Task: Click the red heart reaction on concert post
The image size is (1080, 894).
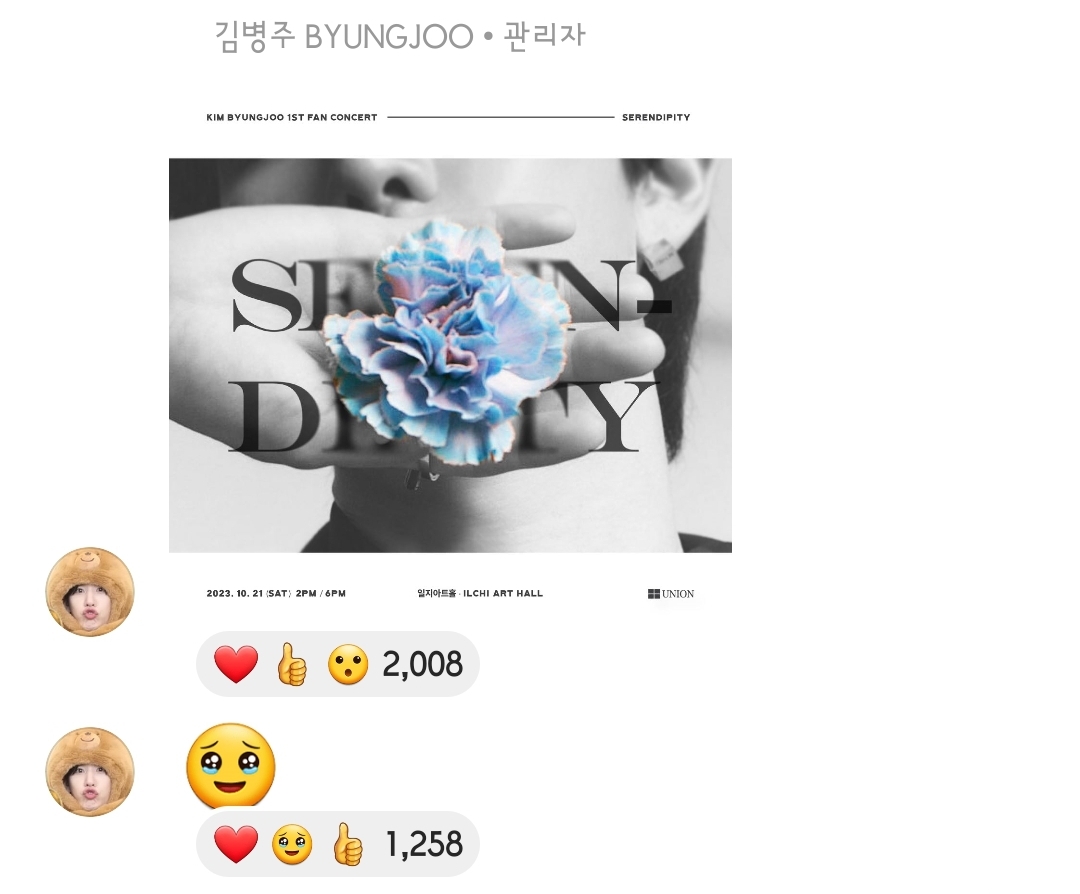Action: [236, 664]
